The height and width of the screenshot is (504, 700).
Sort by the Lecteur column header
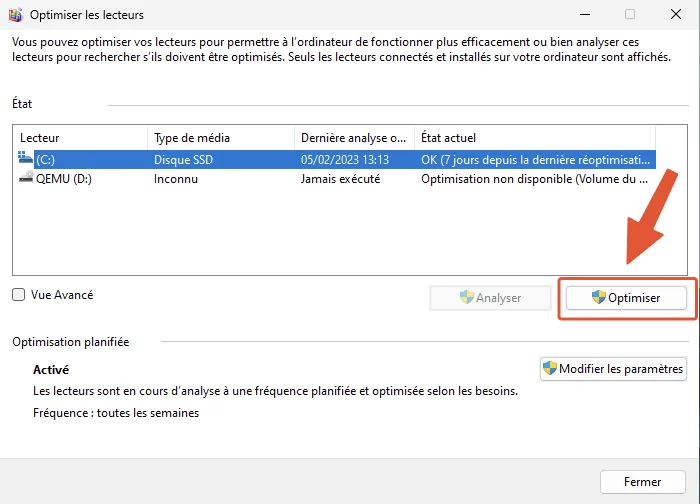[80, 138]
